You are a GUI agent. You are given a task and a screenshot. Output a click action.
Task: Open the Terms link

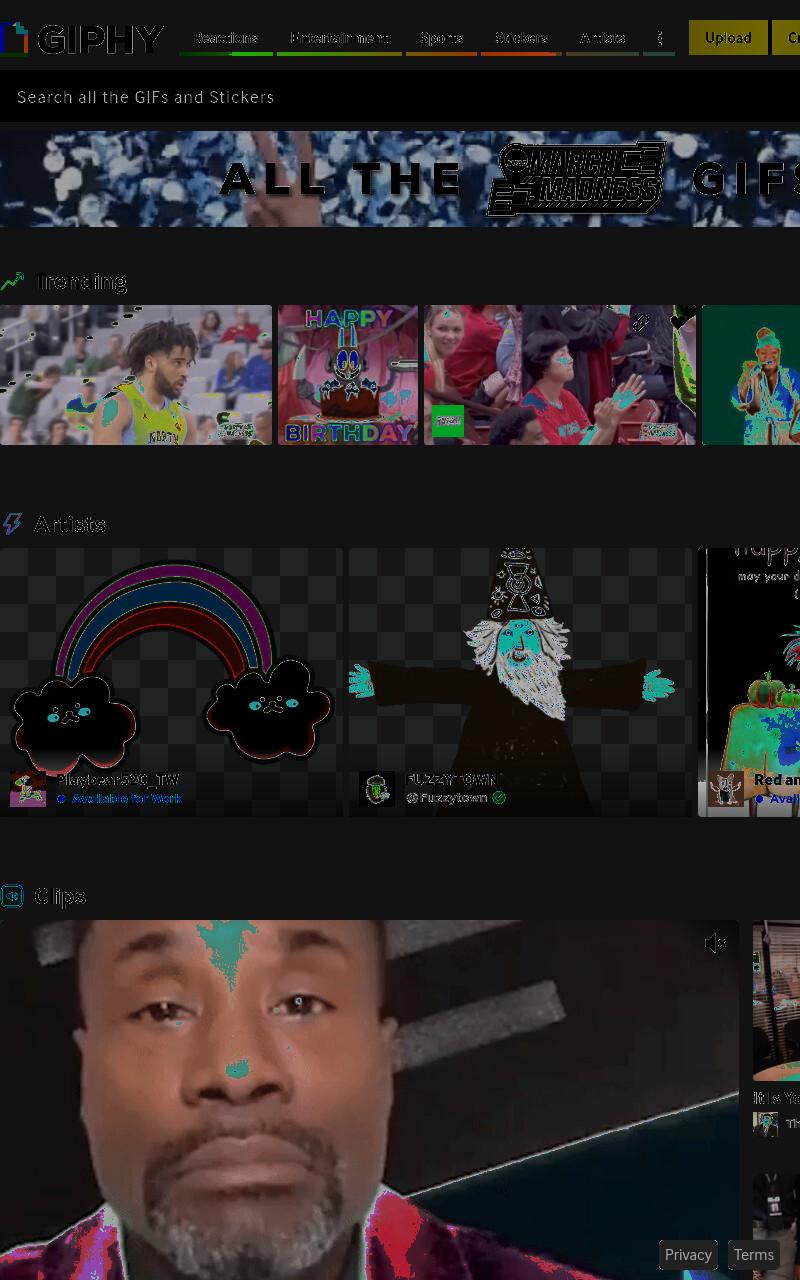[x=754, y=1254]
